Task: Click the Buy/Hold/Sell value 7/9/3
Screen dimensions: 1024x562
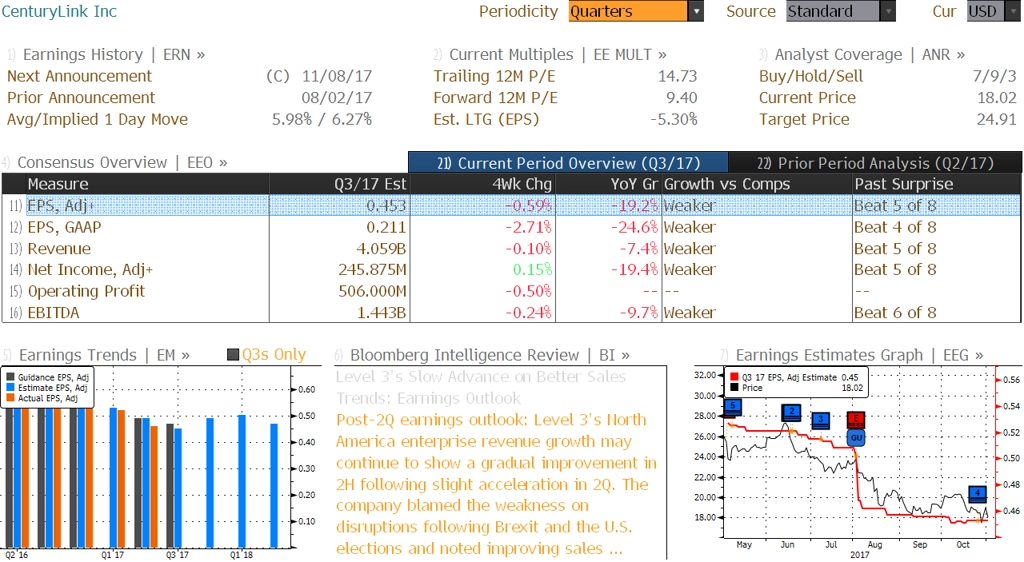Action: click(x=994, y=76)
